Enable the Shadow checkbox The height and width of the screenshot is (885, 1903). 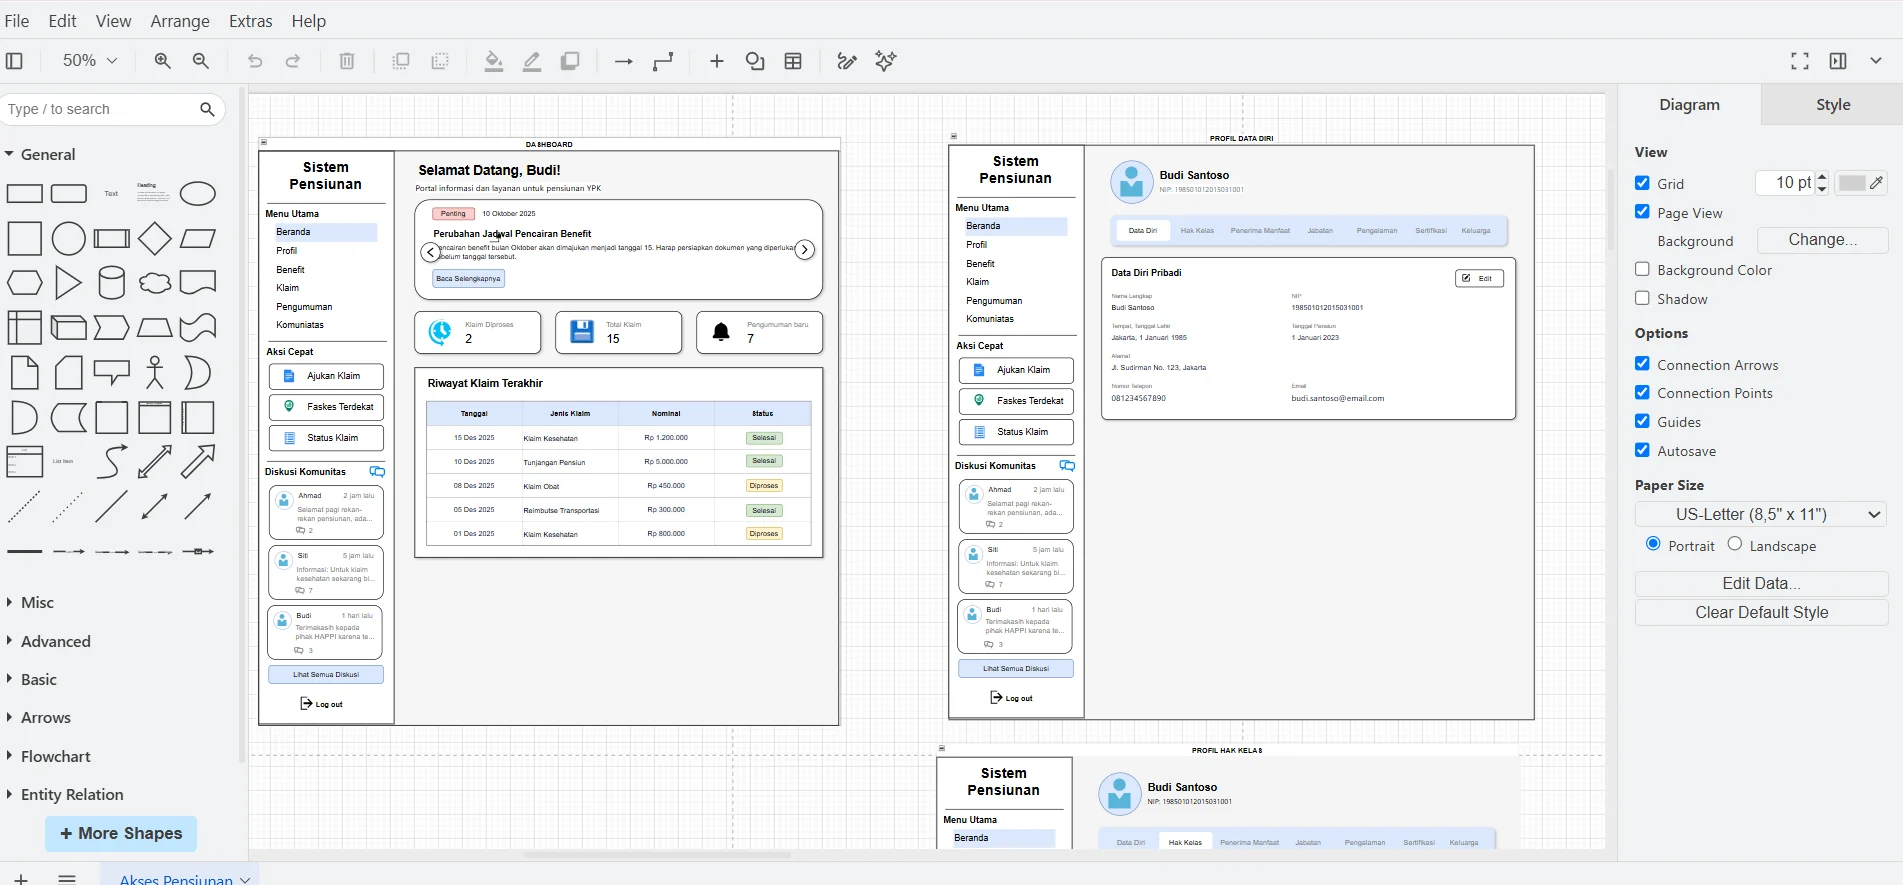click(x=1642, y=298)
